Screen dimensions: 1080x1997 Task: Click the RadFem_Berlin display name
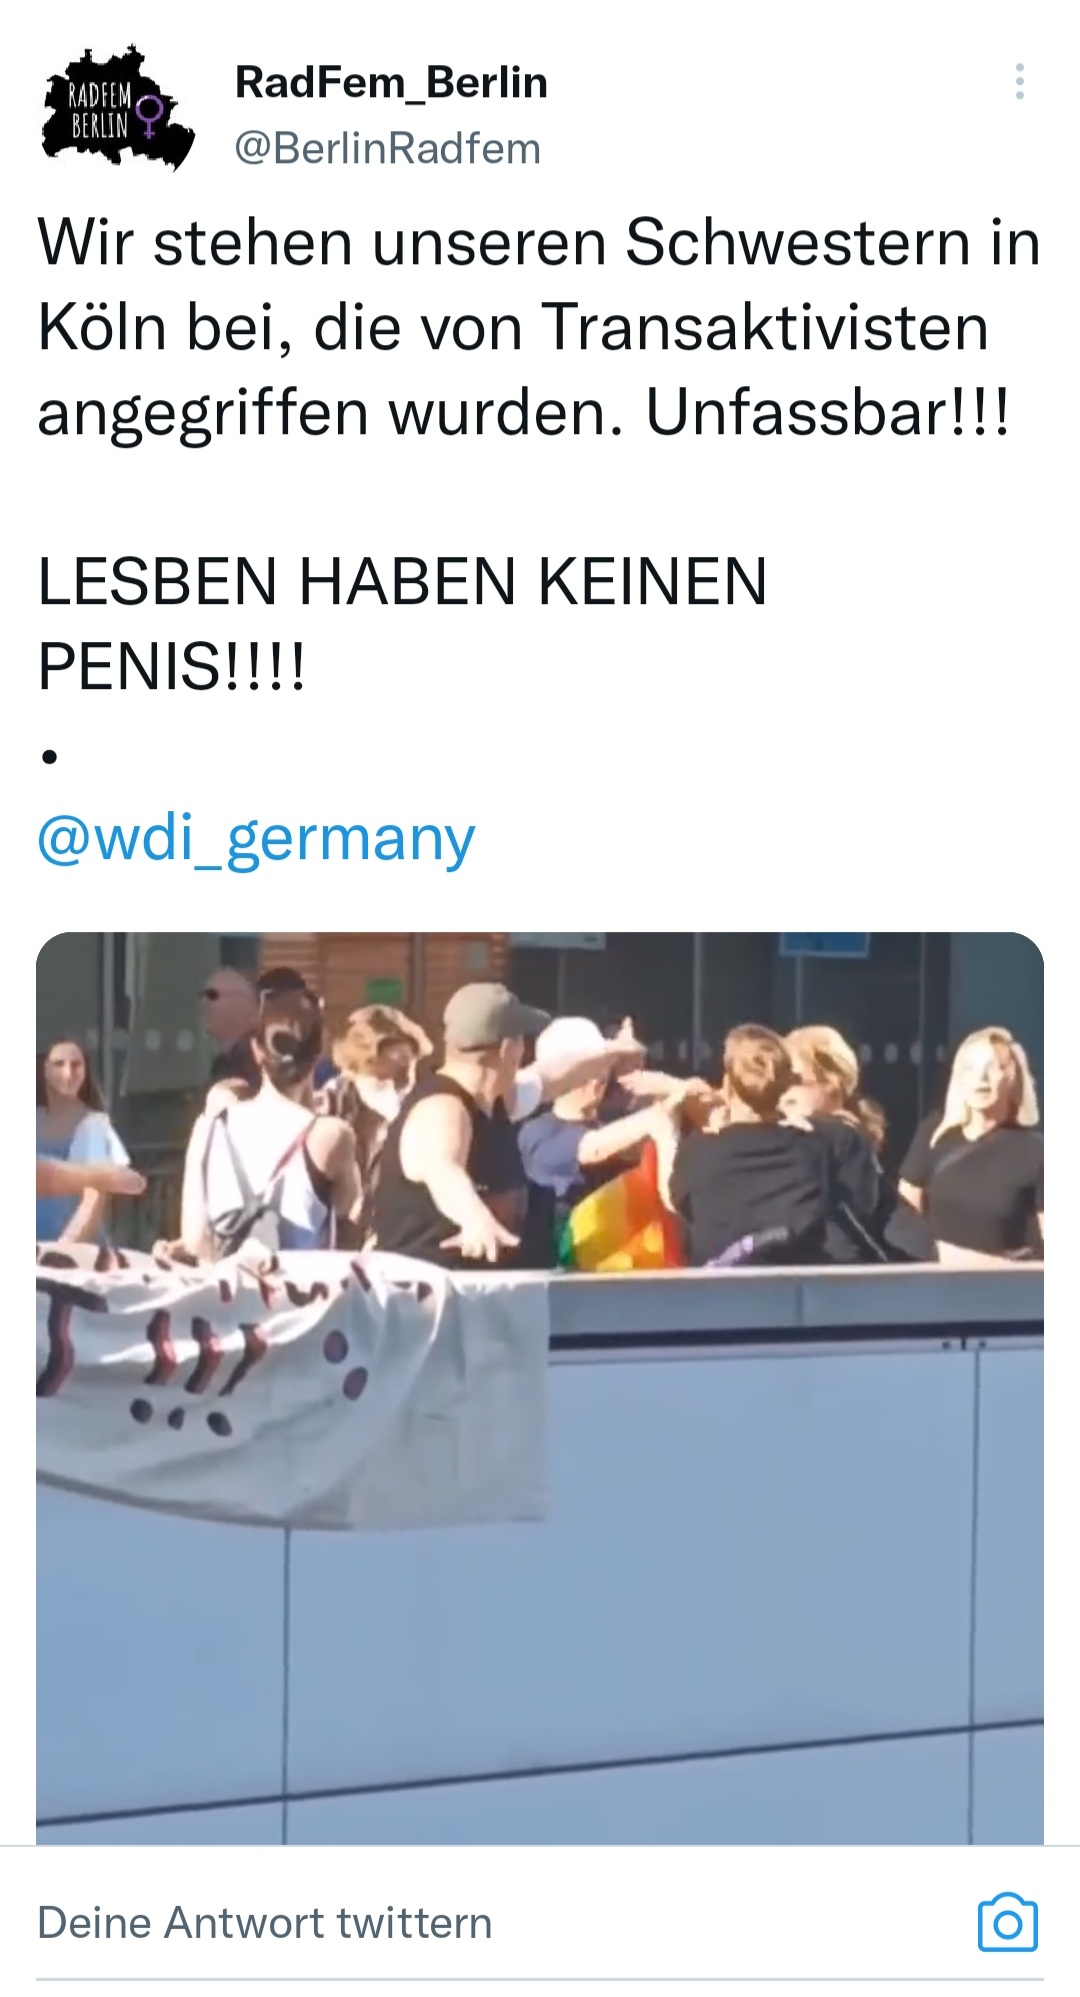pos(391,82)
